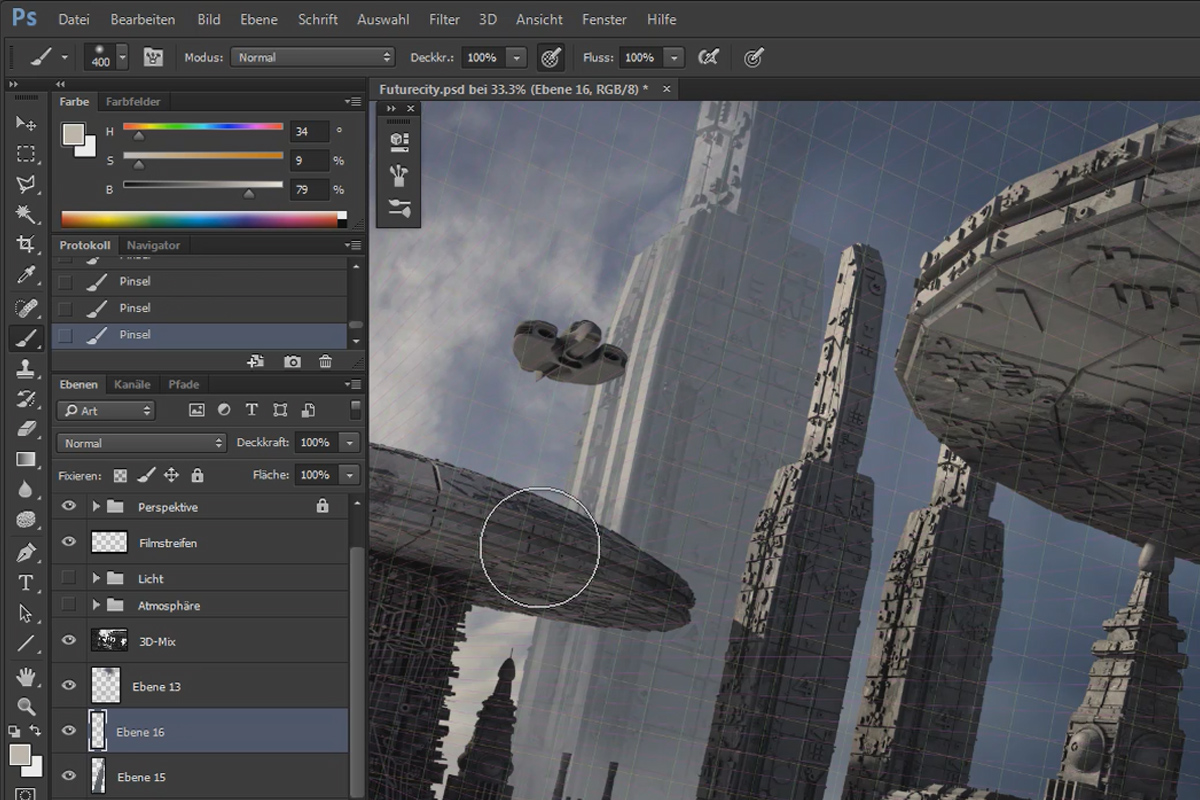
Task: Select the Type tool
Action: point(26,582)
